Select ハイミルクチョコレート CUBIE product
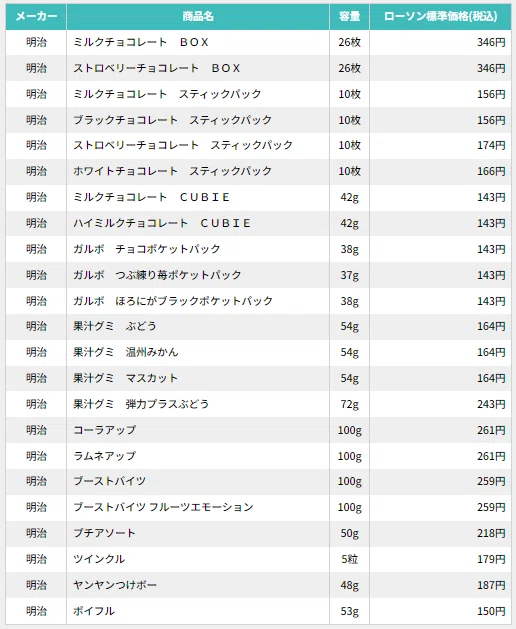The width and height of the screenshot is (516, 629). (x=162, y=223)
